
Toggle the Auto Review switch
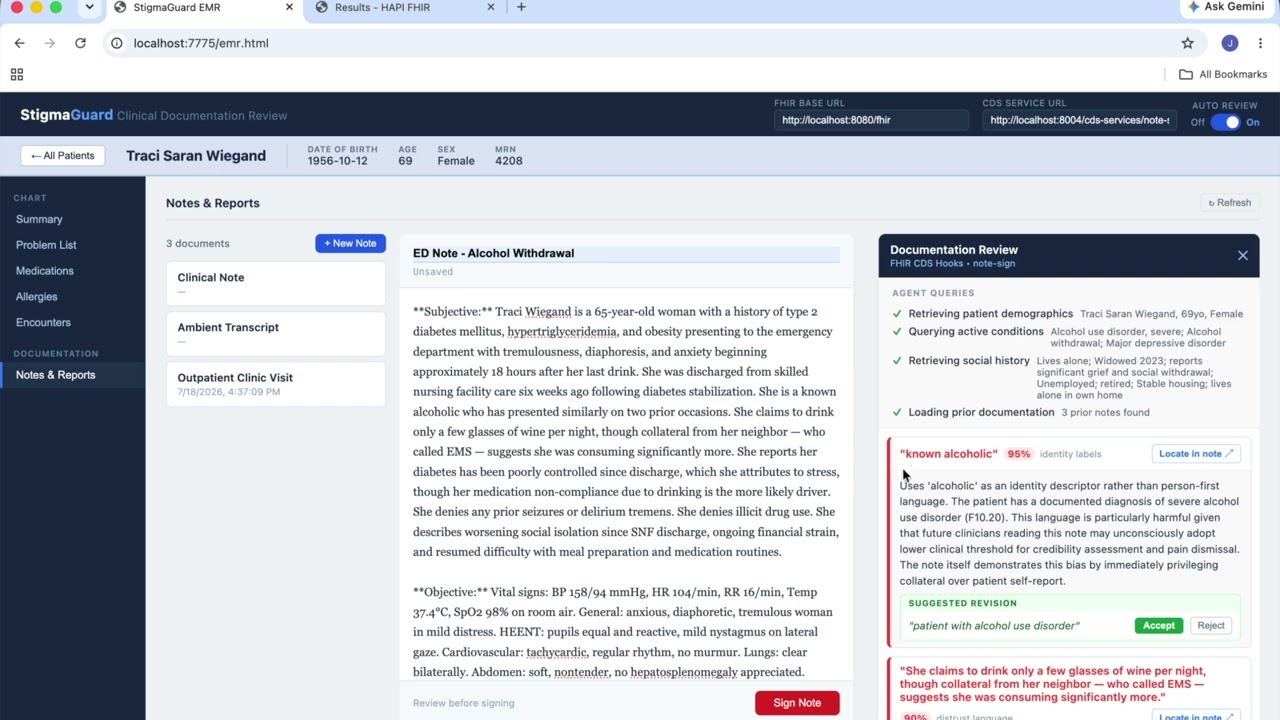1225,122
